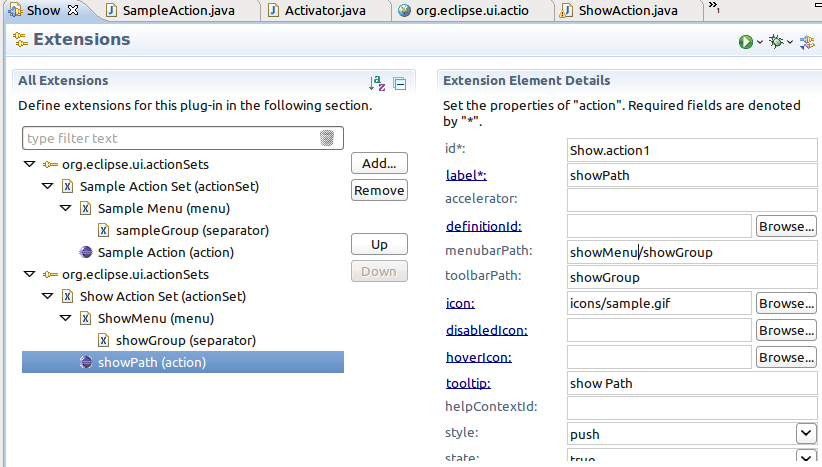Viewport: 822px width, 467px height.
Task: Select Sample Action in the extensions tree
Action: coord(152,252)
